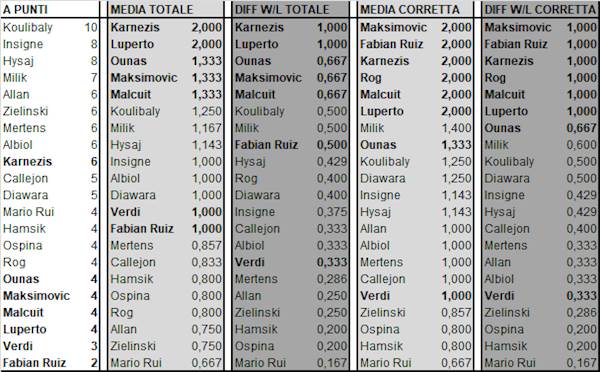Select Koulibaly in the A PUNTI column
Screen dimensions: 600x372
[x=28, y=28]
